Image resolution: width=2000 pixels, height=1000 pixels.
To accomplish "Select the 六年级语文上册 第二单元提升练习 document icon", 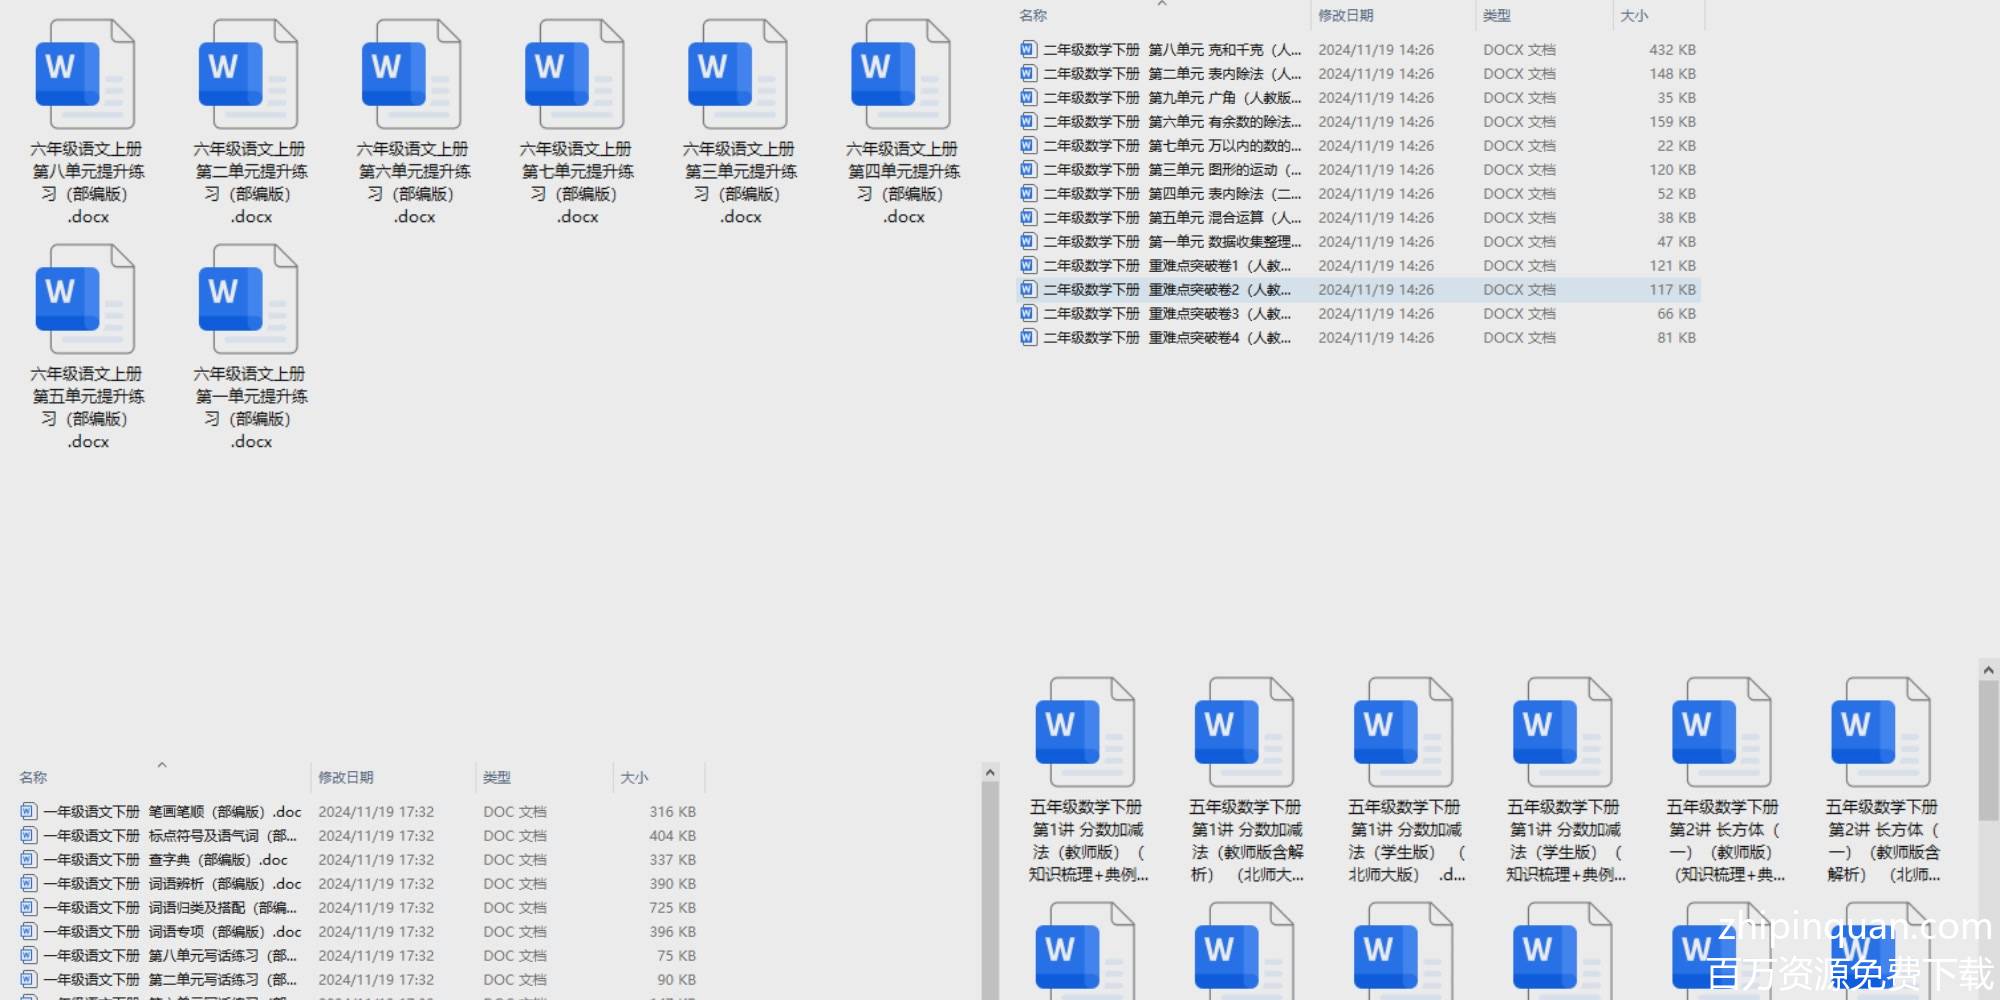I will (x=248, y=76).
